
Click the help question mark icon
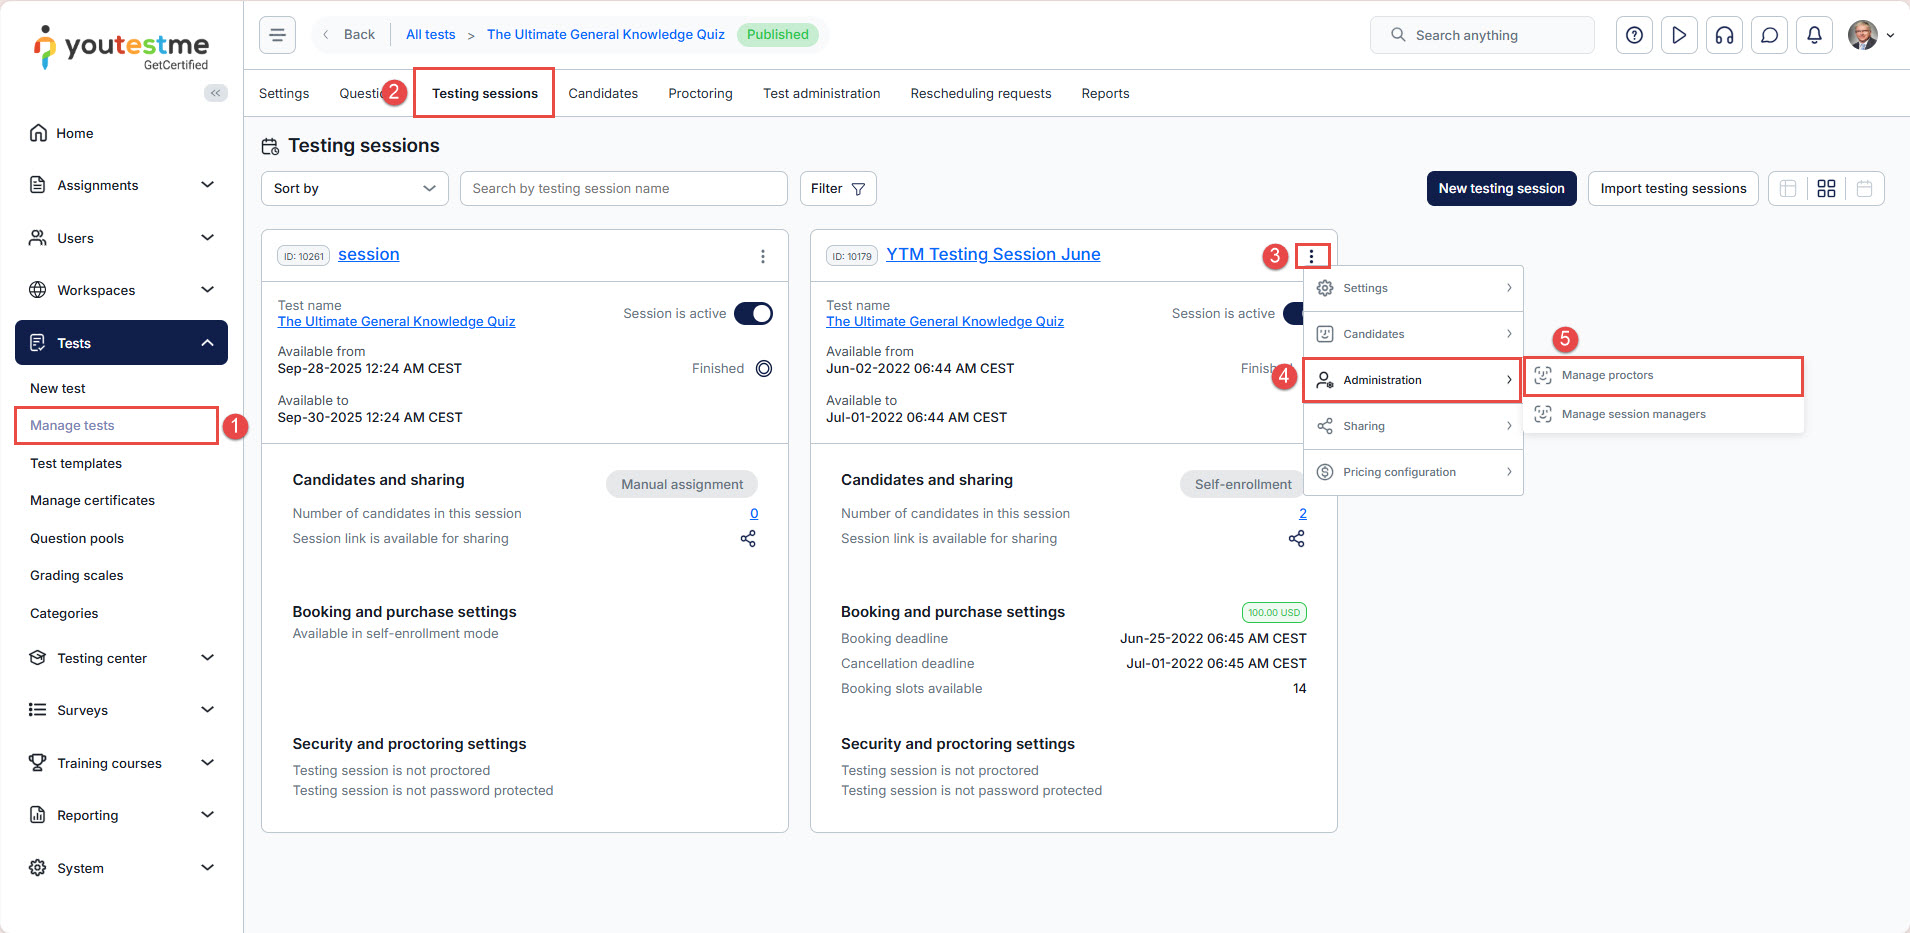1634,35
